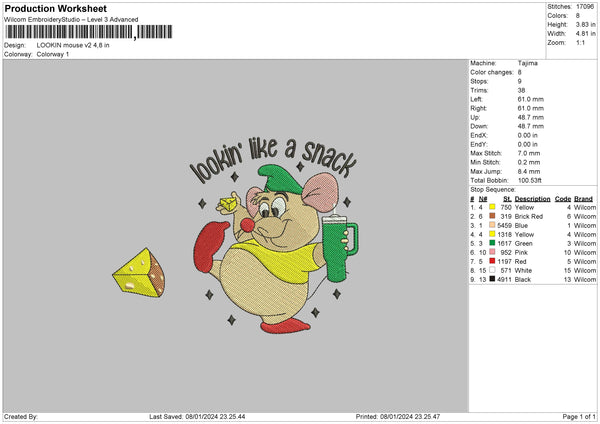
Task: Click the "St." column header
Action: (507, 199)
